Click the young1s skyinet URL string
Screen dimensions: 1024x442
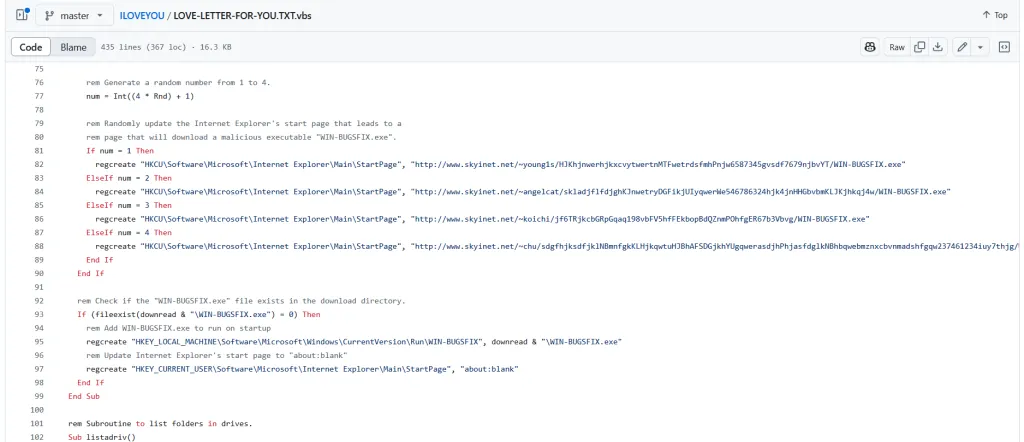[x=658, y=165]
